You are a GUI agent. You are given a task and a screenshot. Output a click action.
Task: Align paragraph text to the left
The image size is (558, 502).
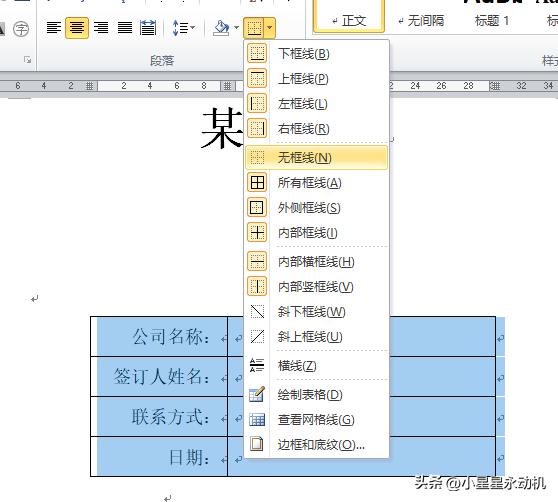pyautogui.click(x=54, y=28)
